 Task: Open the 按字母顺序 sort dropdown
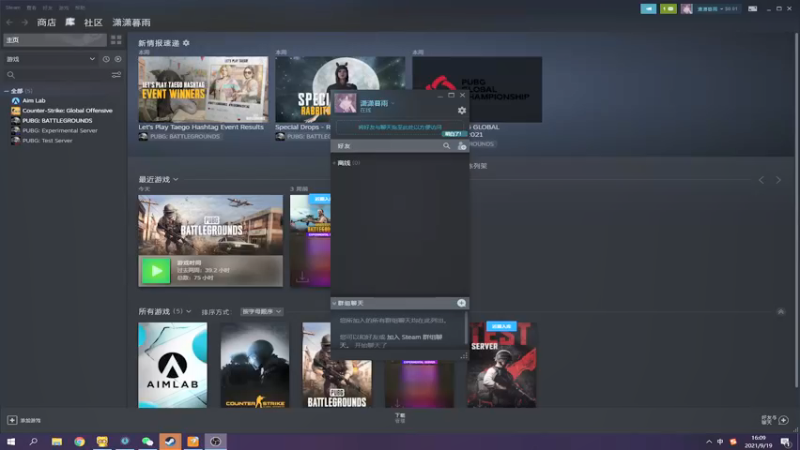[x=261, y=311]
